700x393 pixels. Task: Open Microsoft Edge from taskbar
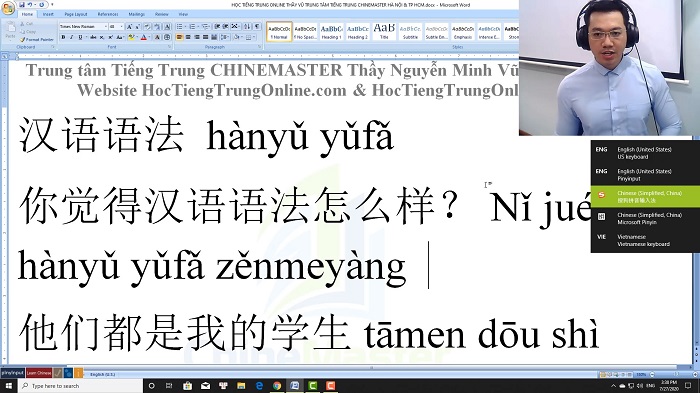pos(259,386)
